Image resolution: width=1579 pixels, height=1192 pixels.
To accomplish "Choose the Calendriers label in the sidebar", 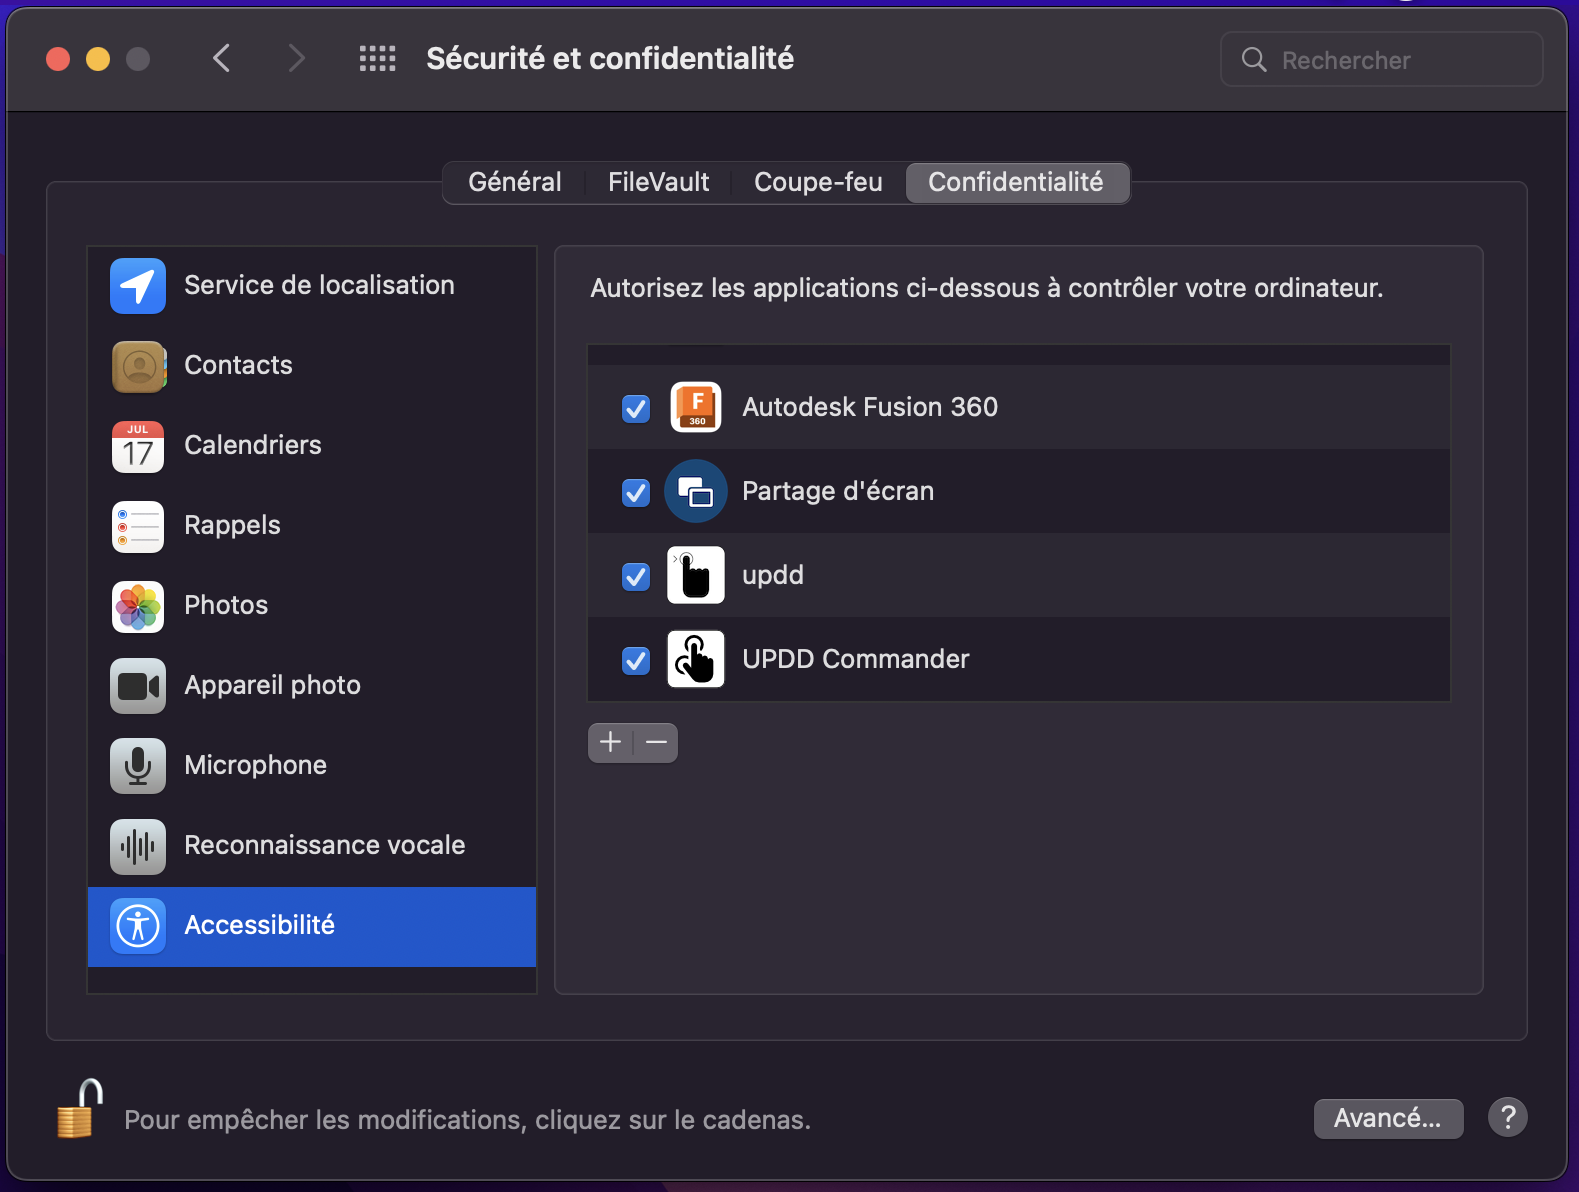I will click(253, 446).
